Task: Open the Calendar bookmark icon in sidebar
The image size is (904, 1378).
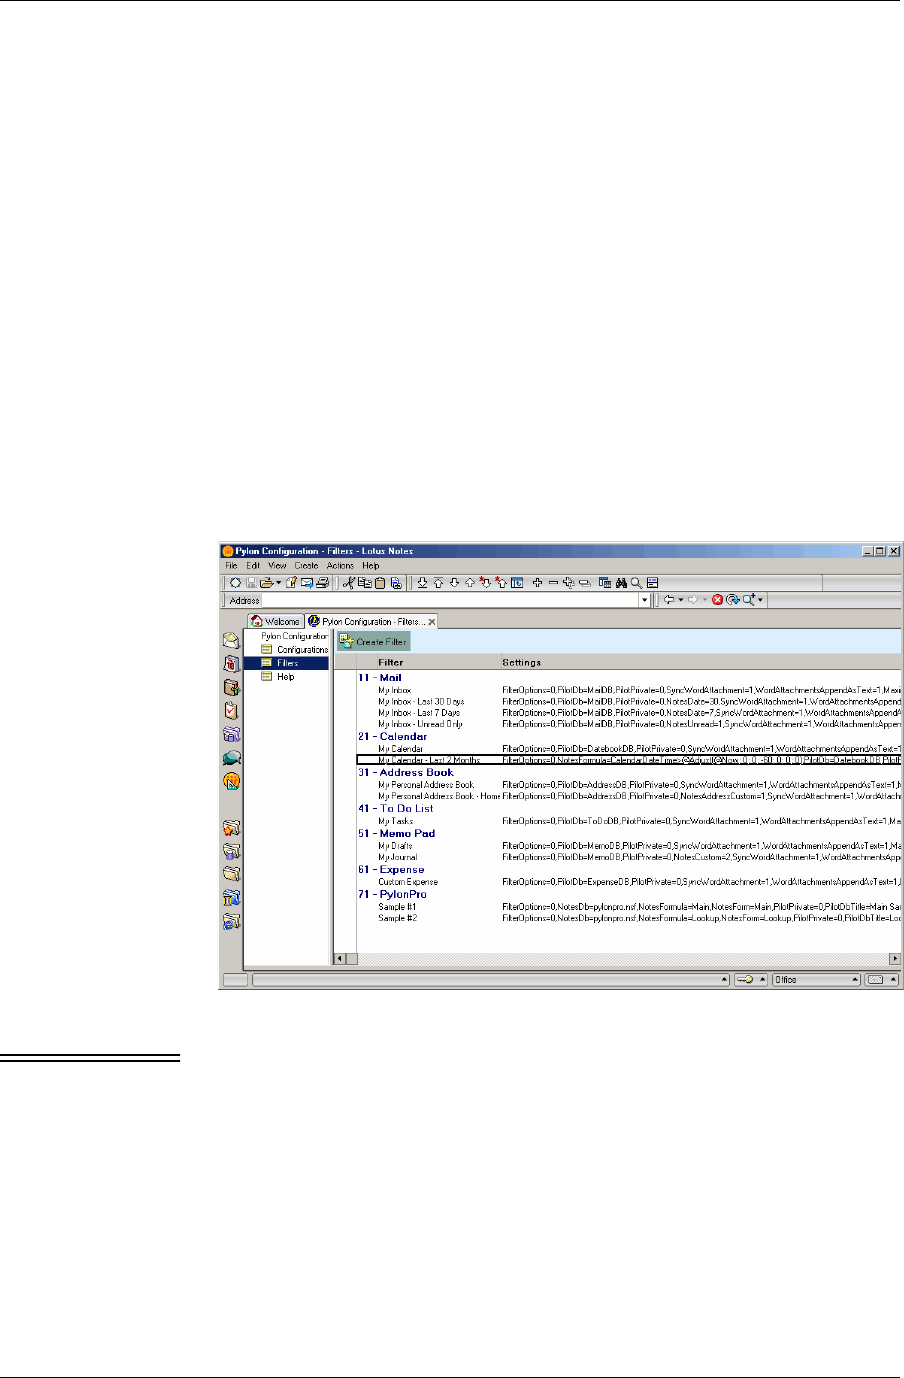Action: [x=231, y=663]
